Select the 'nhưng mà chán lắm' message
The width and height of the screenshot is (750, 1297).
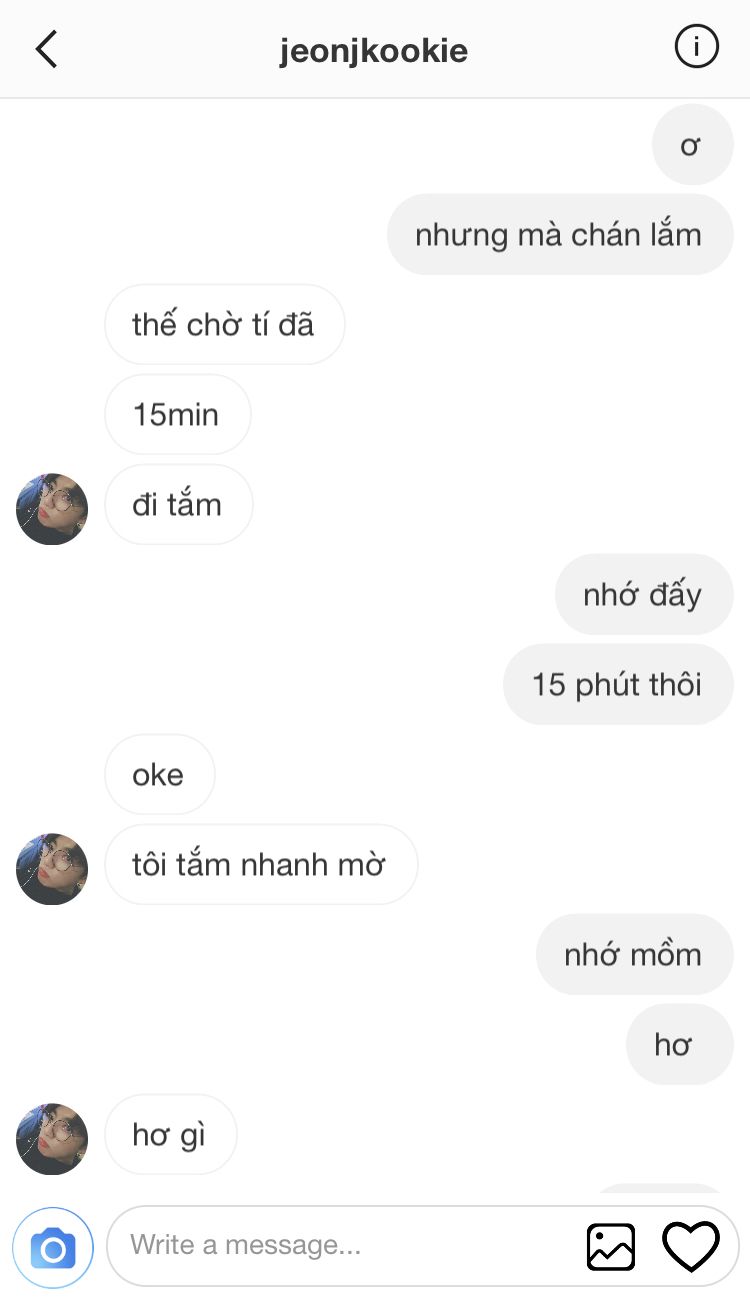click(x=560, y=235)
